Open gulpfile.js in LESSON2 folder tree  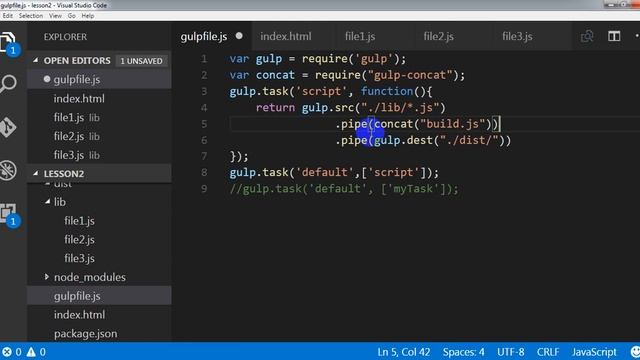tap(99, 296)
